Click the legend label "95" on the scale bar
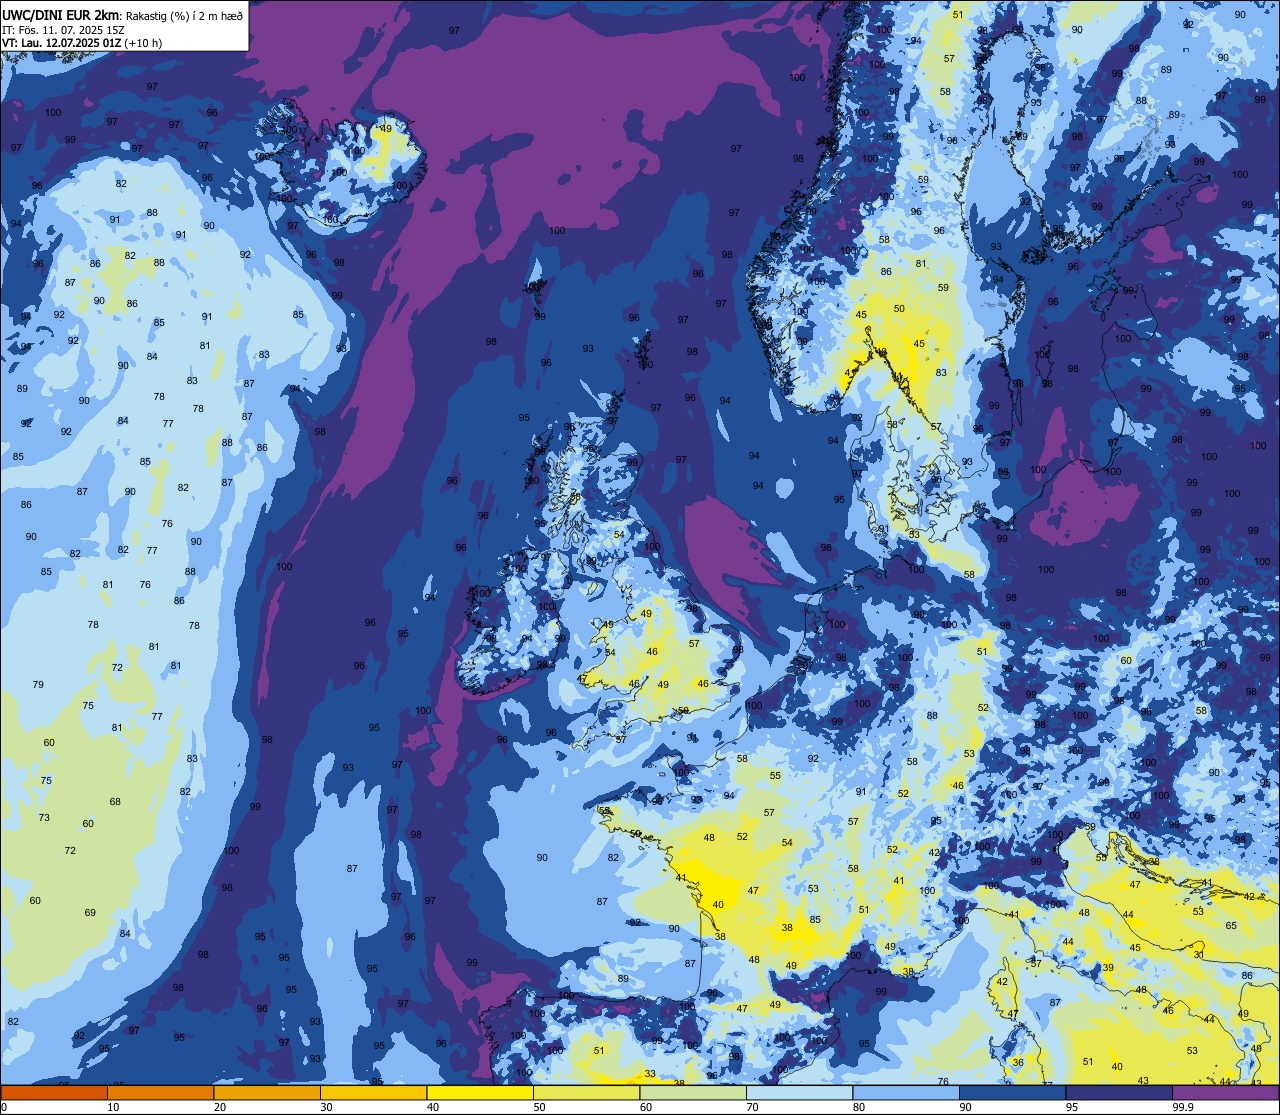 coord(1072,1107)
